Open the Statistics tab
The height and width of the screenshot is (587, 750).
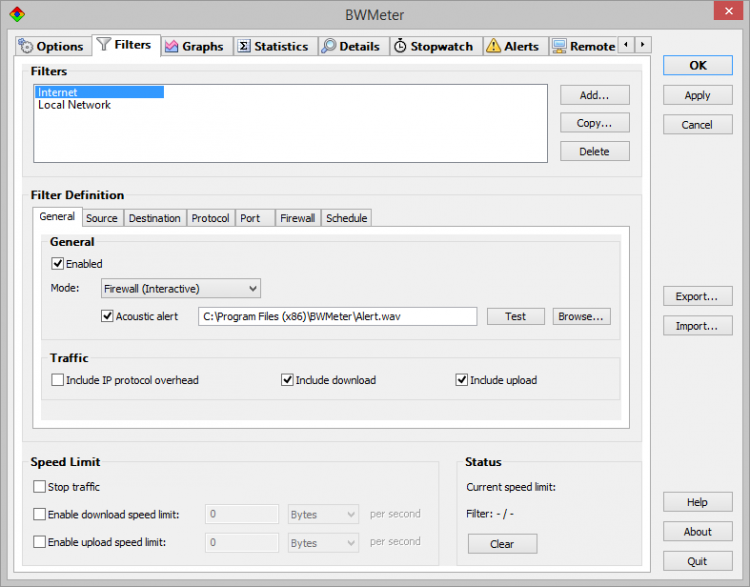point(276,46)
